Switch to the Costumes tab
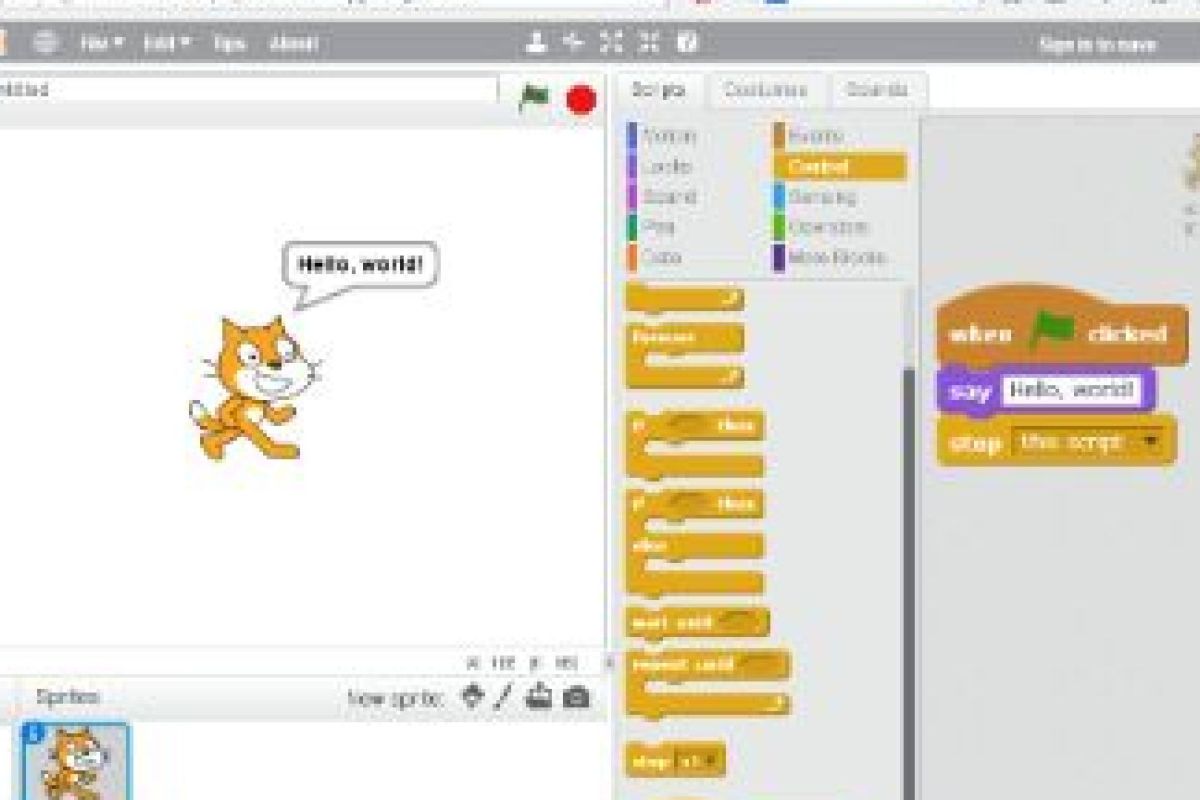Image resolution: width=1200 pixels, height=800 pixels. [765, 90]
